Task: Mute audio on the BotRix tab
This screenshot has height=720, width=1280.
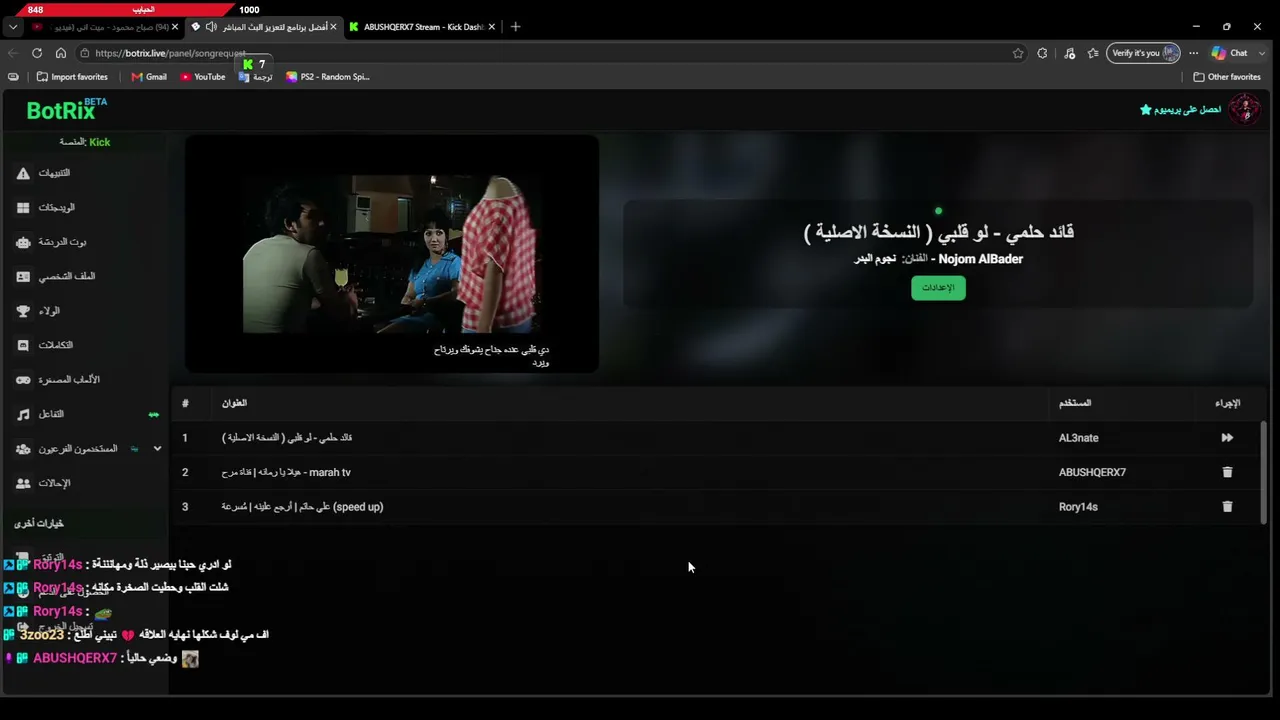Action: [x=211, y=27]
